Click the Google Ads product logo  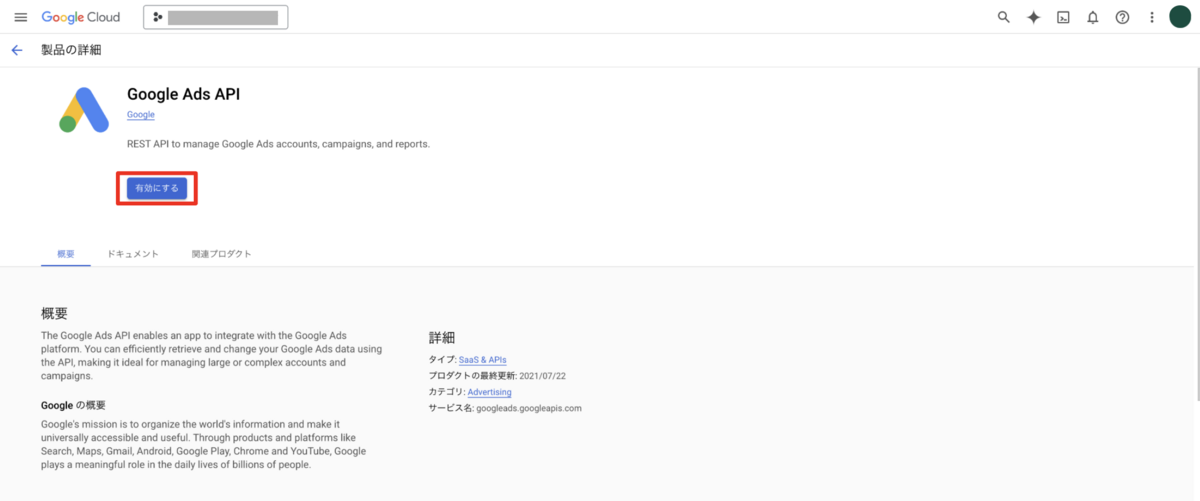pyautogui.click(x=84, y=110)
